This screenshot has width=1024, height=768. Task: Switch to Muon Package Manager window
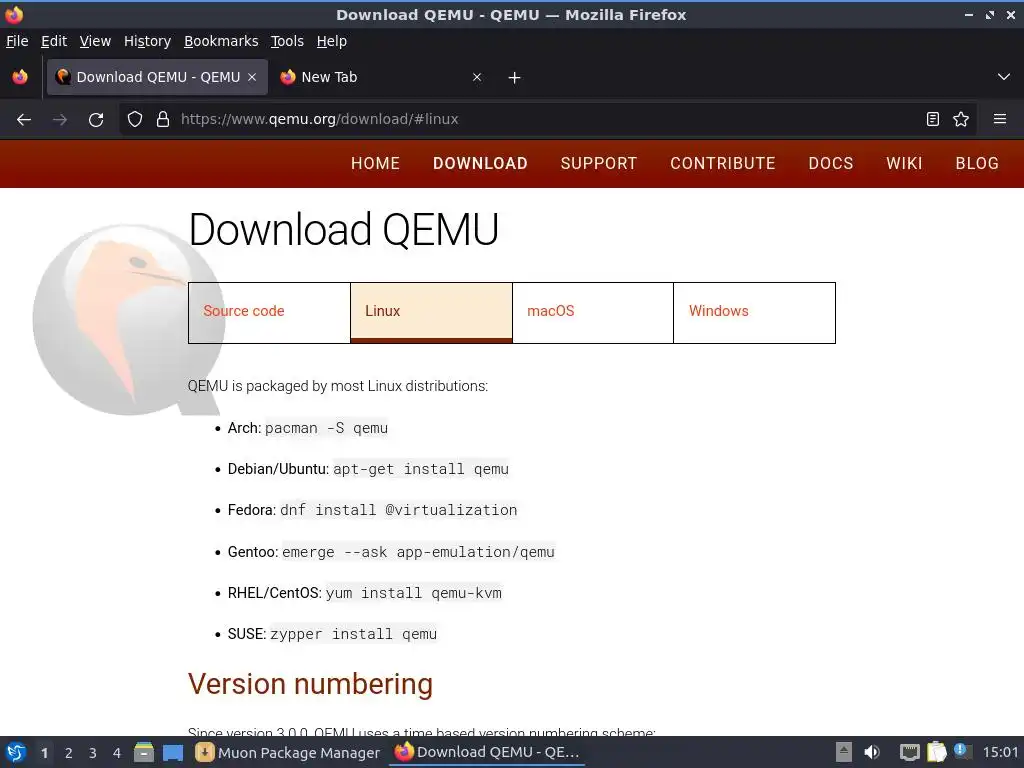(x=288, y=753)
